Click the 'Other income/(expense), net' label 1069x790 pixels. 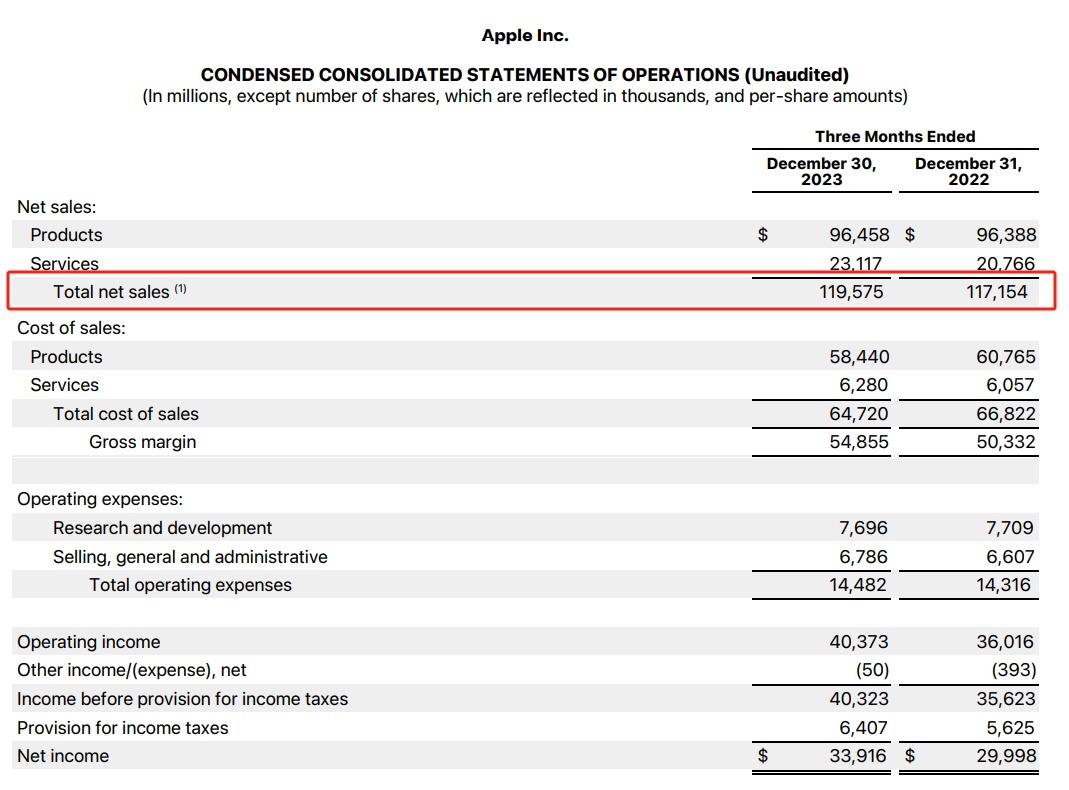click(x=132, y=670)
